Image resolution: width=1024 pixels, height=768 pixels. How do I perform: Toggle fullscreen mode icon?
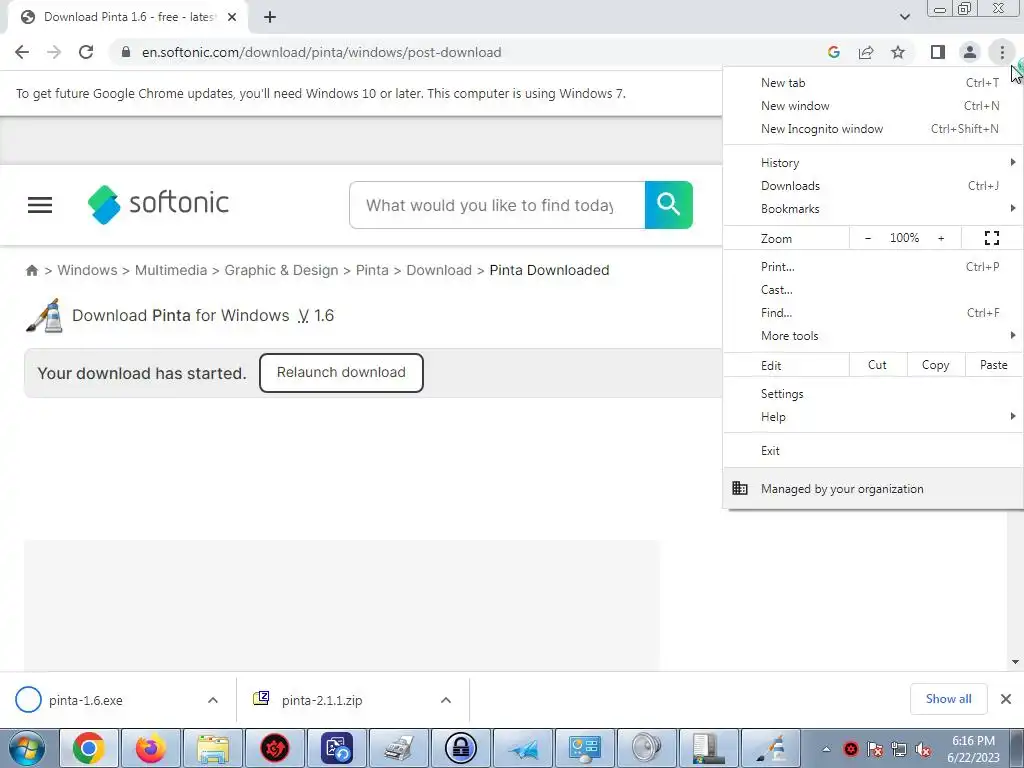pyautogui.click(x=991, y=238)
